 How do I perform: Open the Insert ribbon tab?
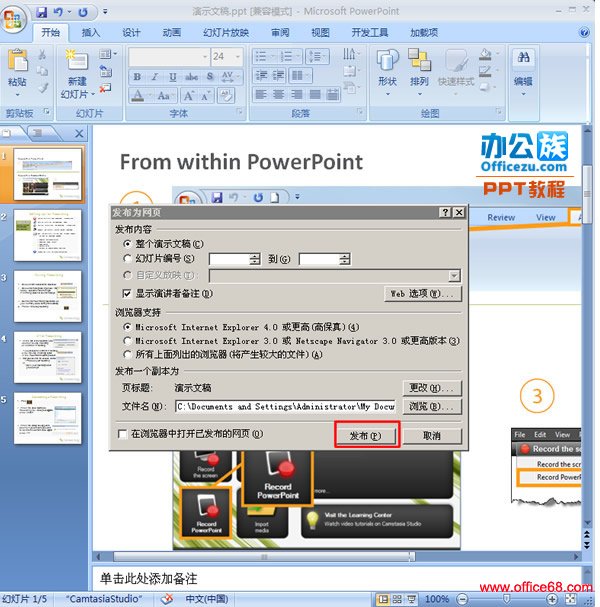tap(91, 33)
